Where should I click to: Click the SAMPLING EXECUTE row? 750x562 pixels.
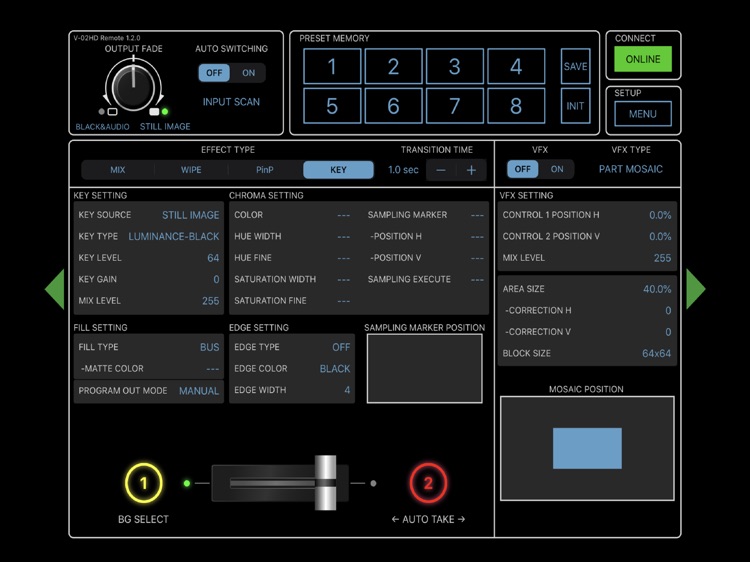point(426,279)
